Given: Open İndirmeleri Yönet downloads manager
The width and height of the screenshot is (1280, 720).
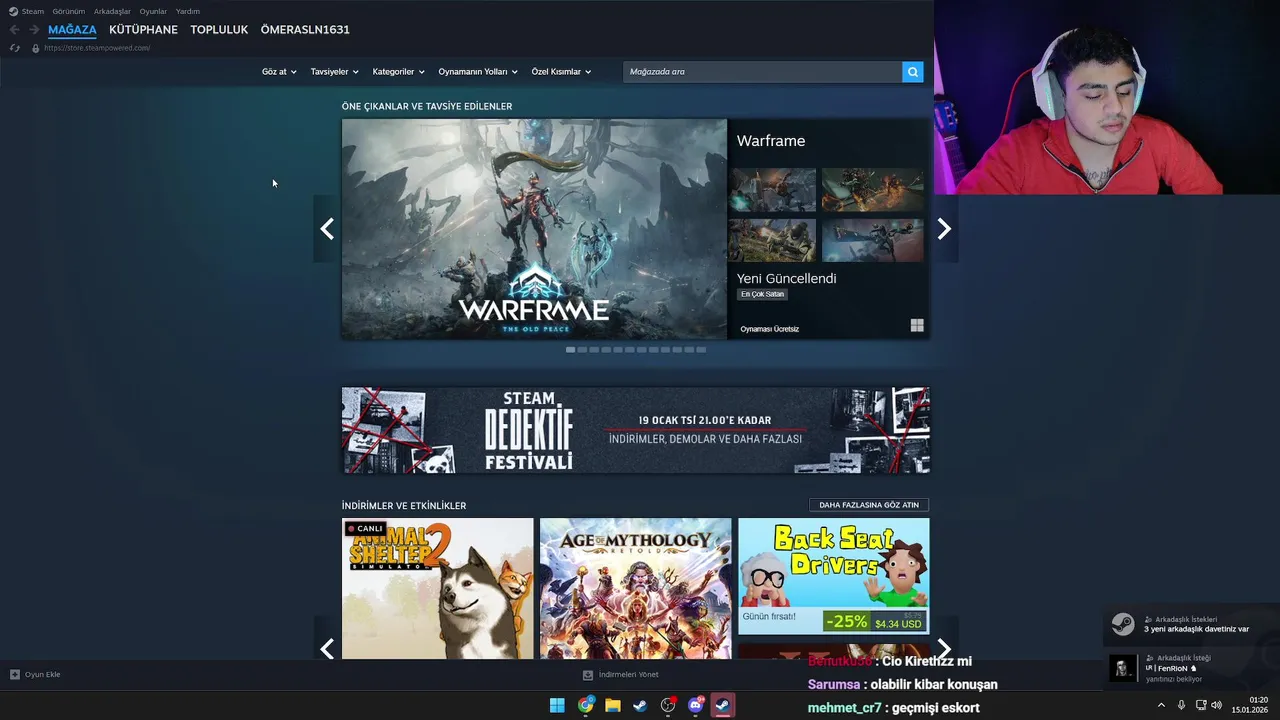Looking at the screenshot, I should coord(621,674).
